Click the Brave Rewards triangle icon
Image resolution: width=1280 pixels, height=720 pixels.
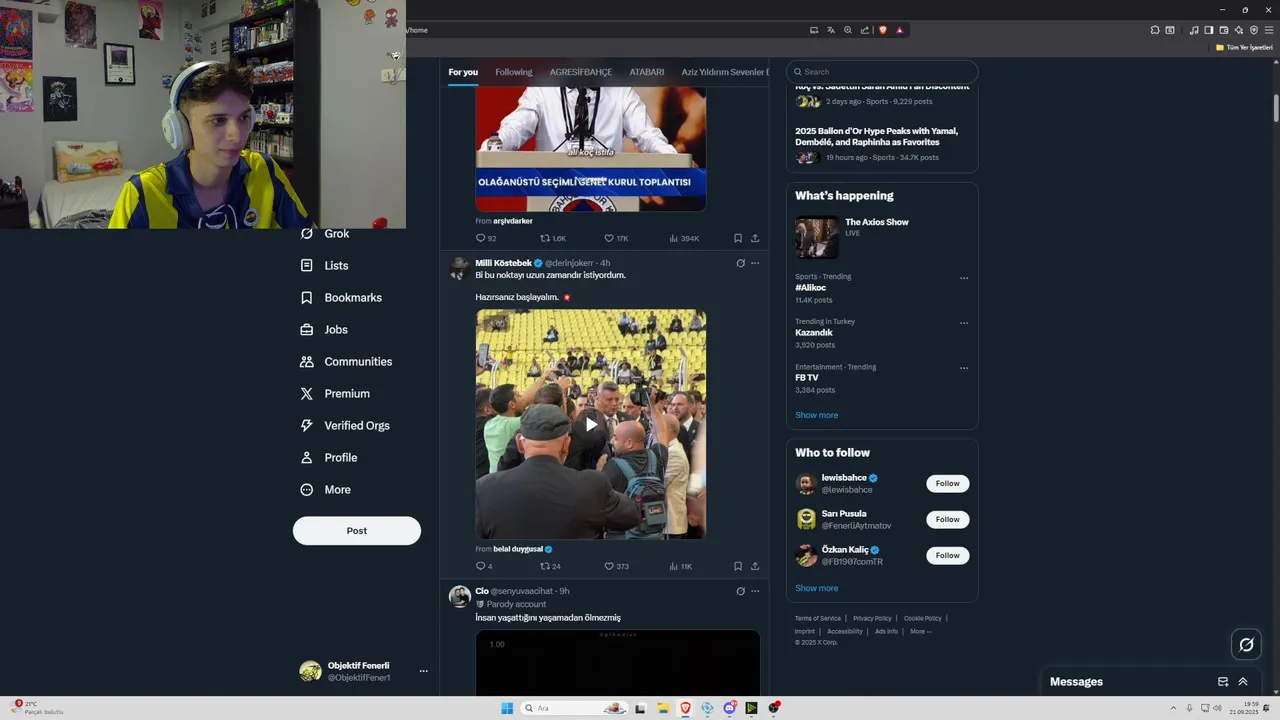(899, 30)
